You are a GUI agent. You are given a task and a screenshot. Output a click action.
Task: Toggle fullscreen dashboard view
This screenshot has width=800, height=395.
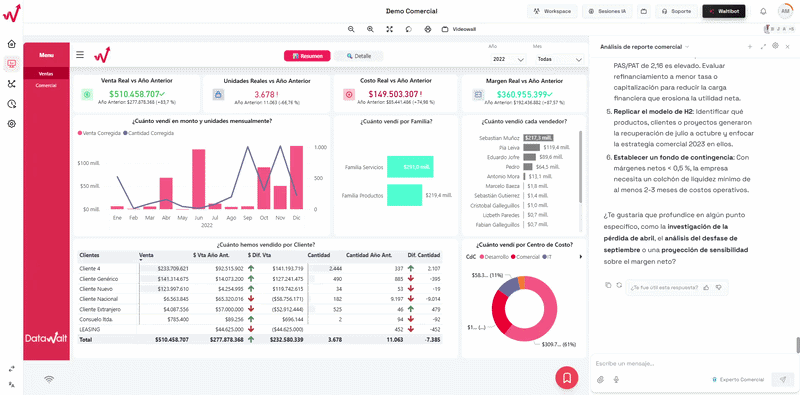[x=390, y=29]
